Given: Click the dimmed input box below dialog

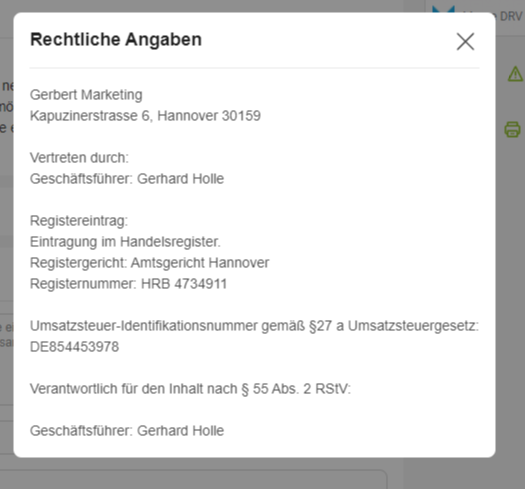Looking at the screenshot, I should (x=193, y=479).
